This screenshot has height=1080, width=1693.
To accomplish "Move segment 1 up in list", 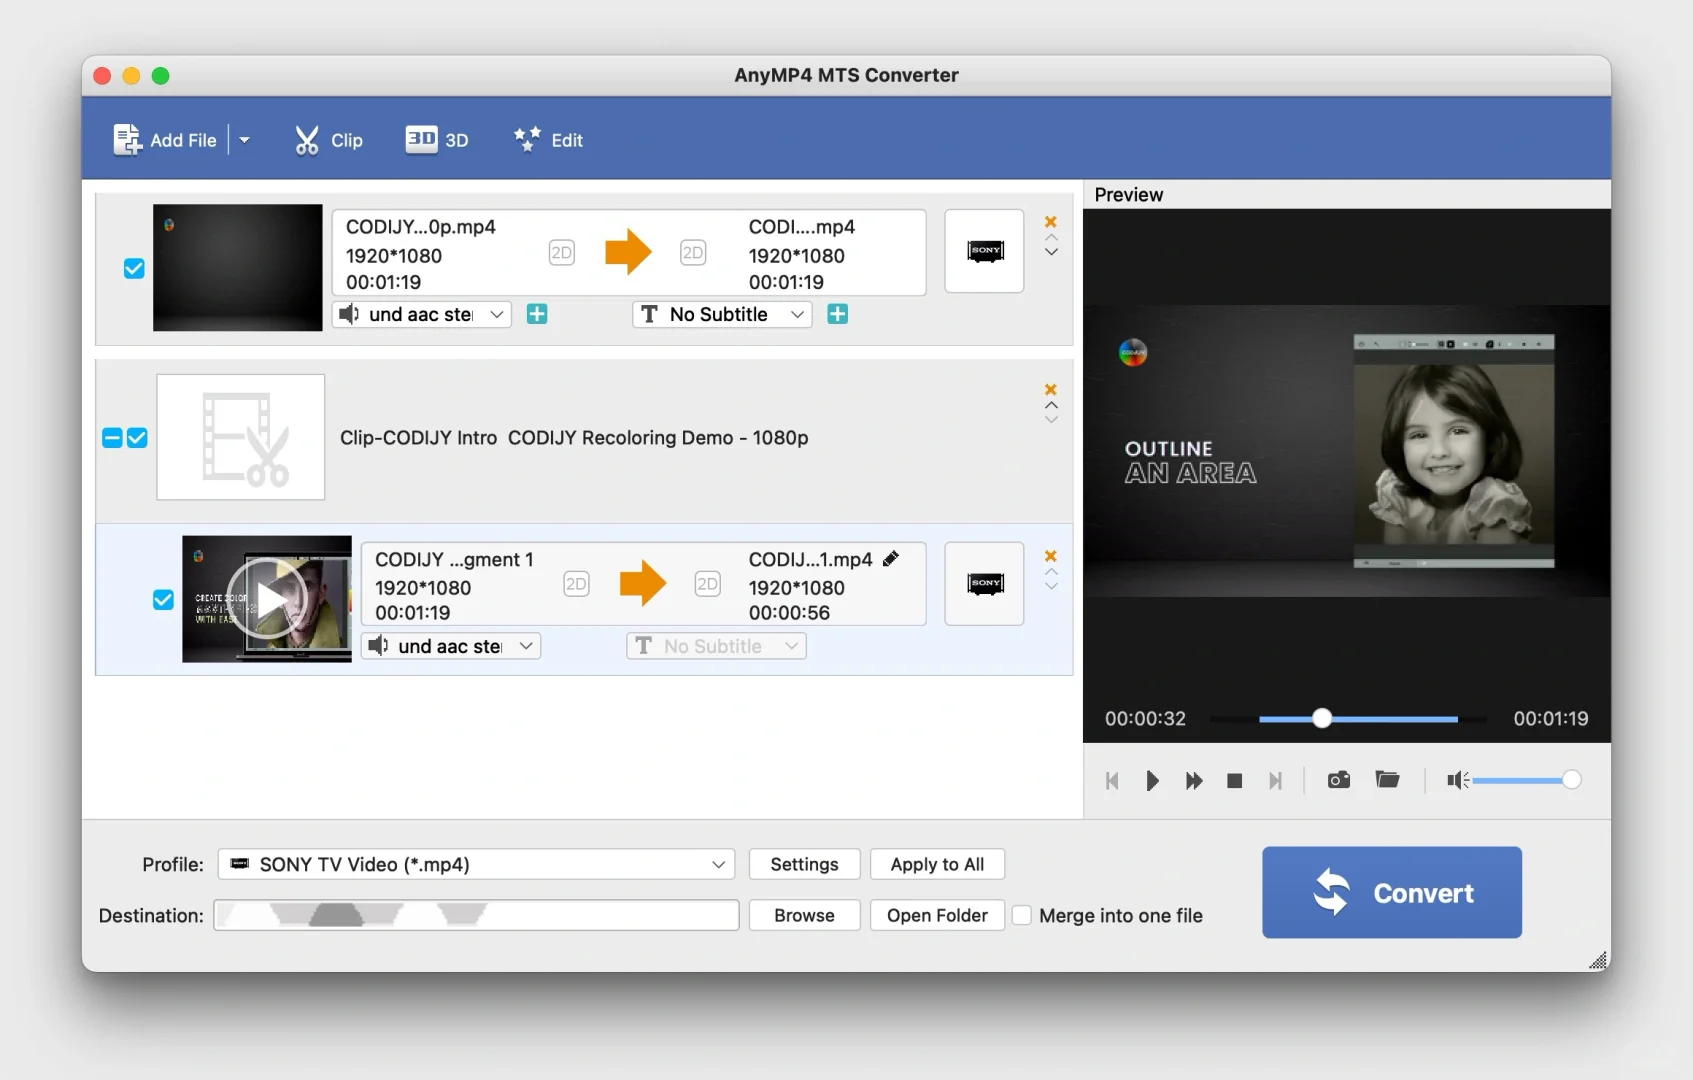I will pos(1051,572).
